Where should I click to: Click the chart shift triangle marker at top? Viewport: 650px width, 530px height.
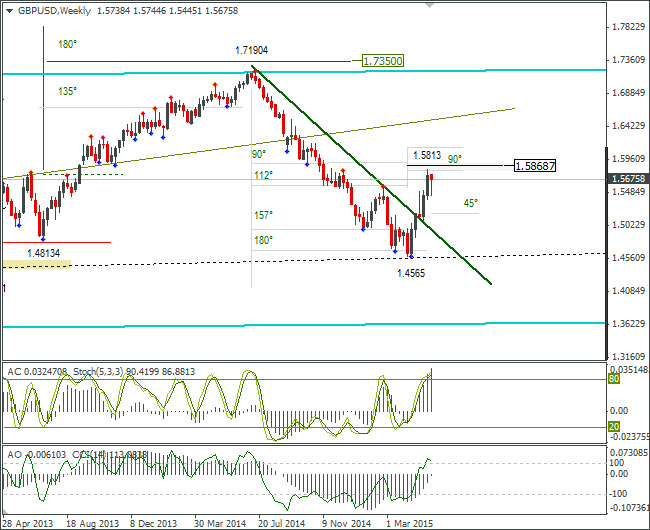[x=429, y=5]
